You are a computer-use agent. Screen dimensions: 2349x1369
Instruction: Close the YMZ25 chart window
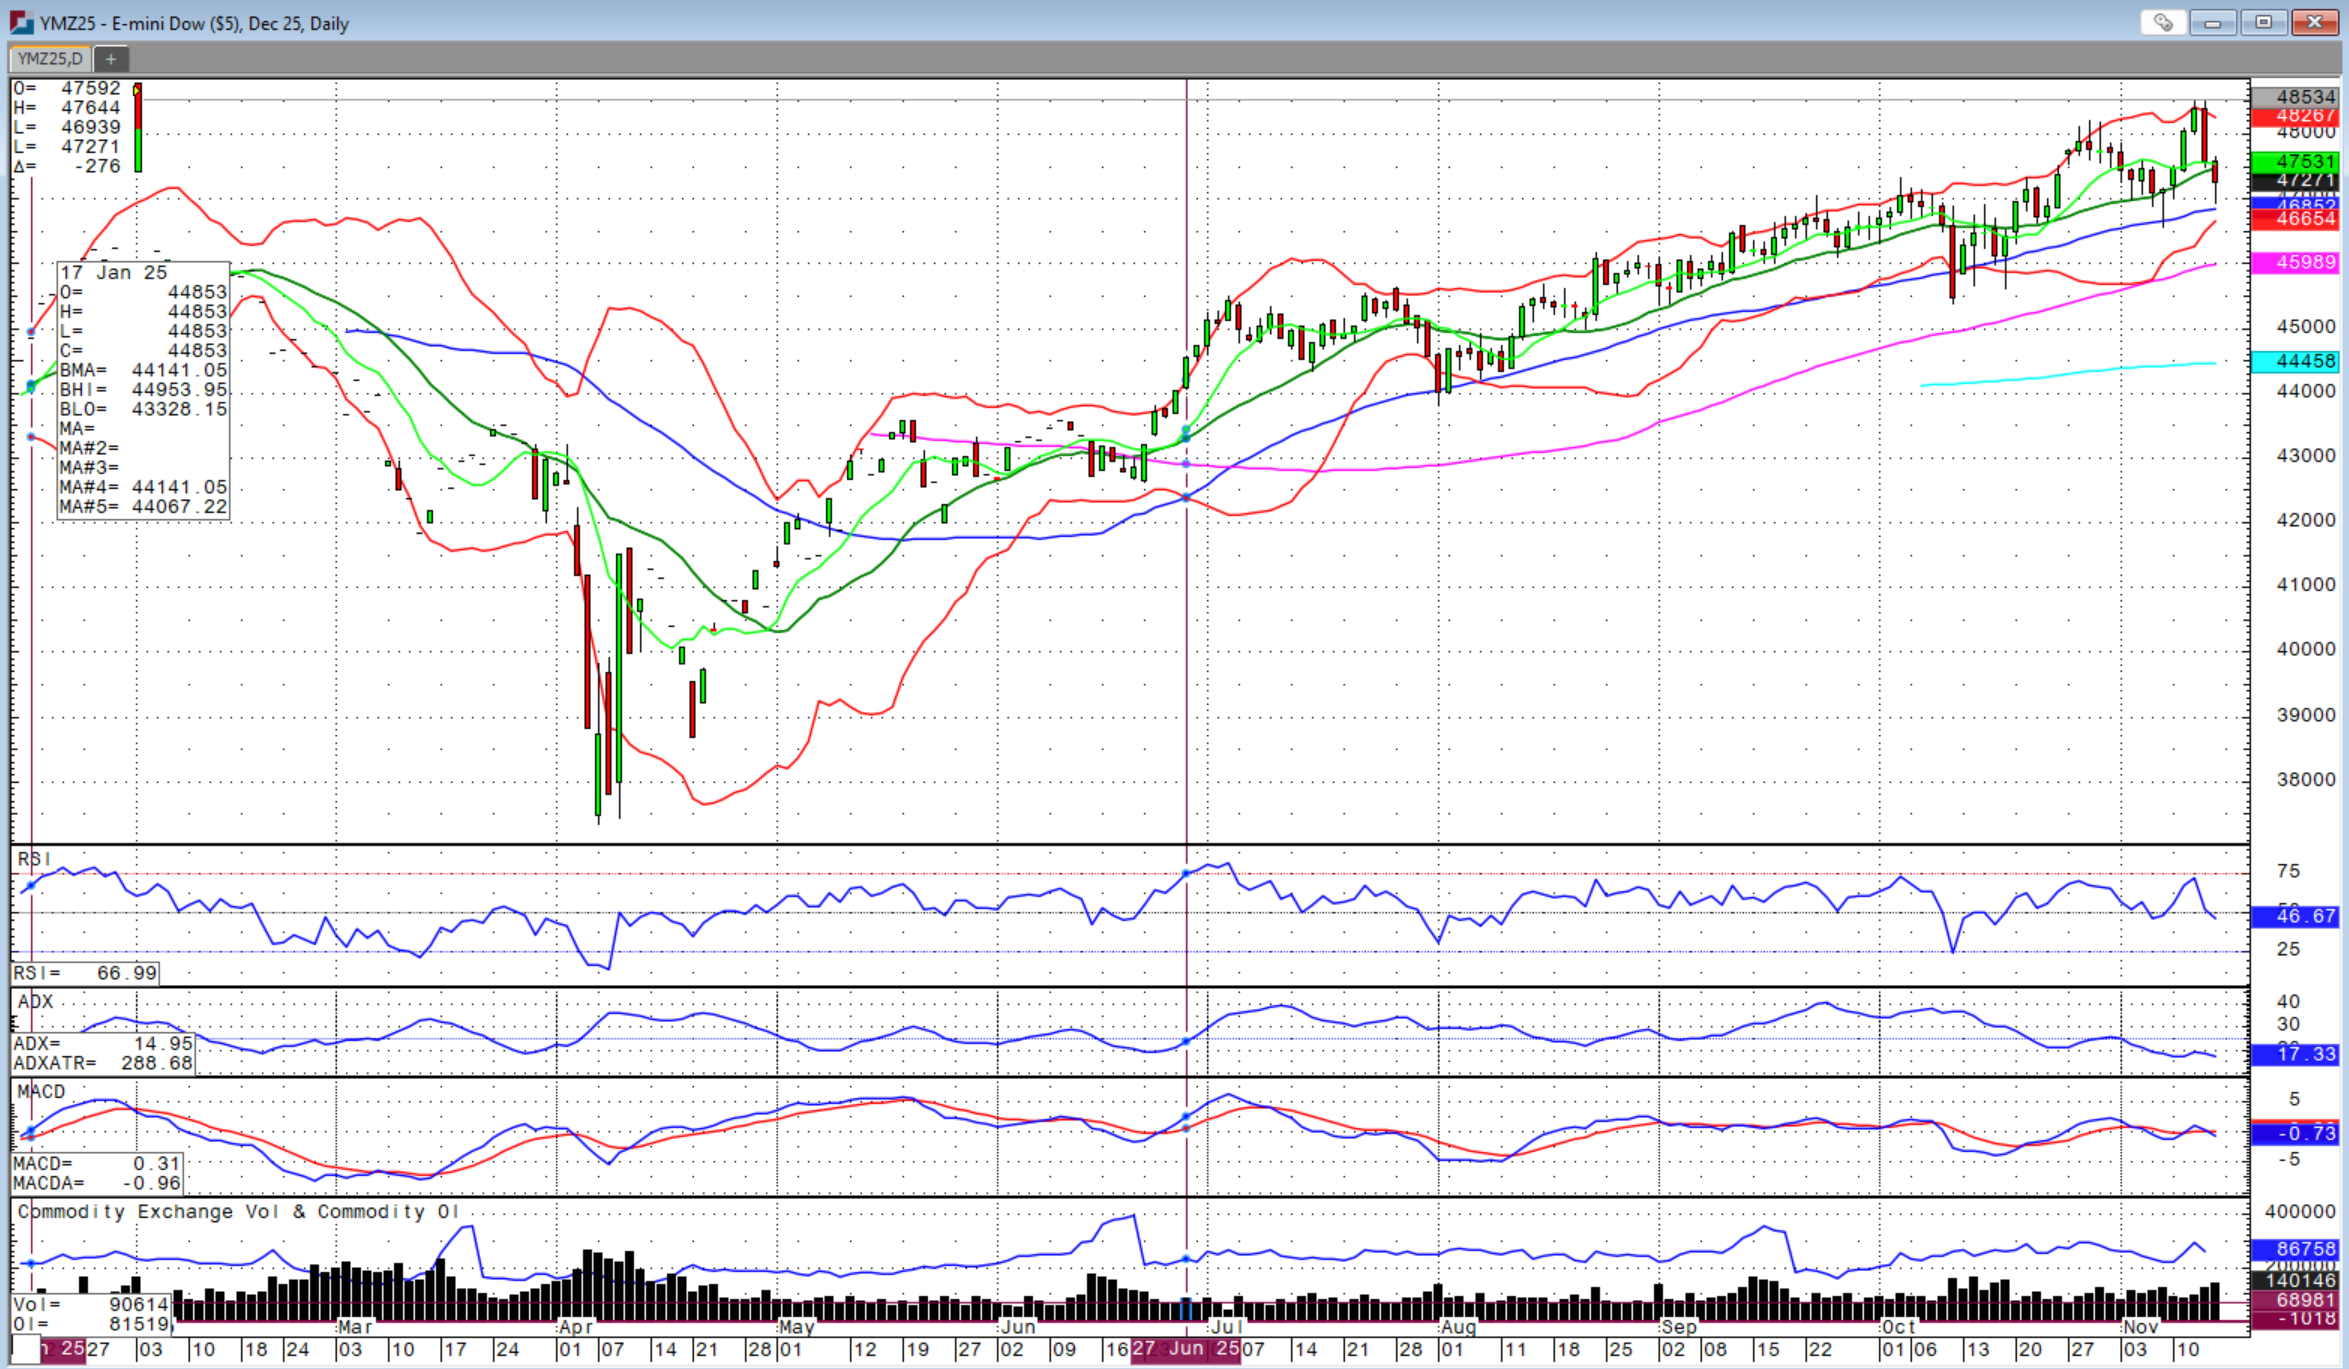(2314, 22)
